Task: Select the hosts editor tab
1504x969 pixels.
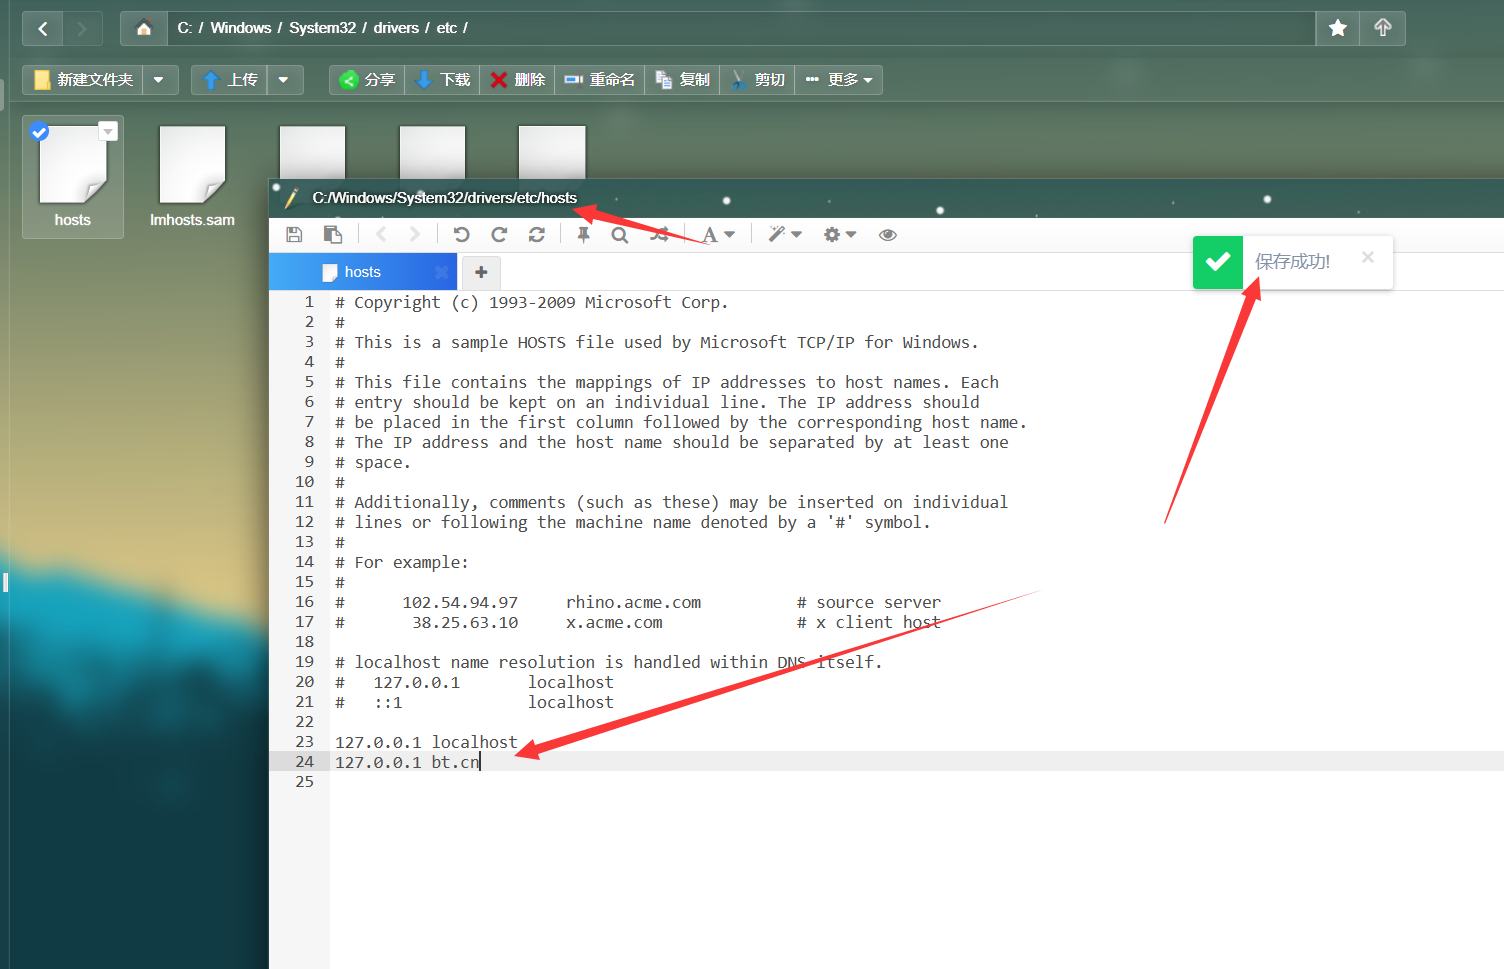Action: pos(362,272)
